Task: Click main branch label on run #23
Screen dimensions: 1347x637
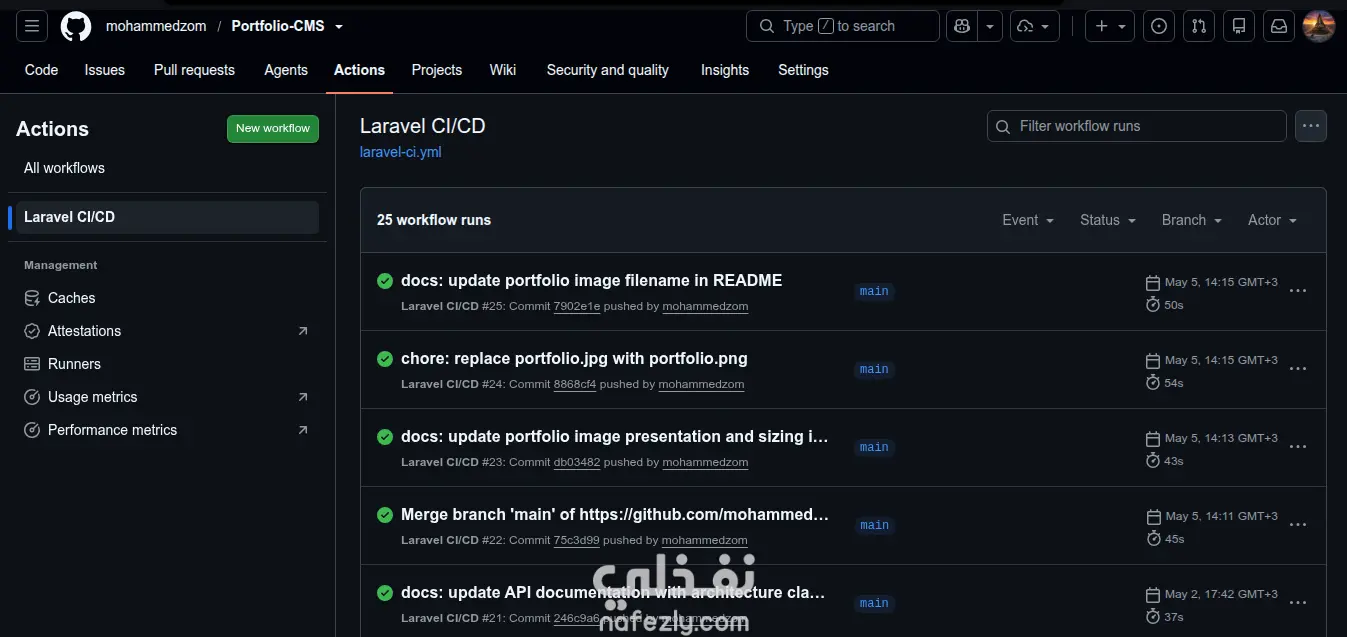Action: [x=874, y=447]
